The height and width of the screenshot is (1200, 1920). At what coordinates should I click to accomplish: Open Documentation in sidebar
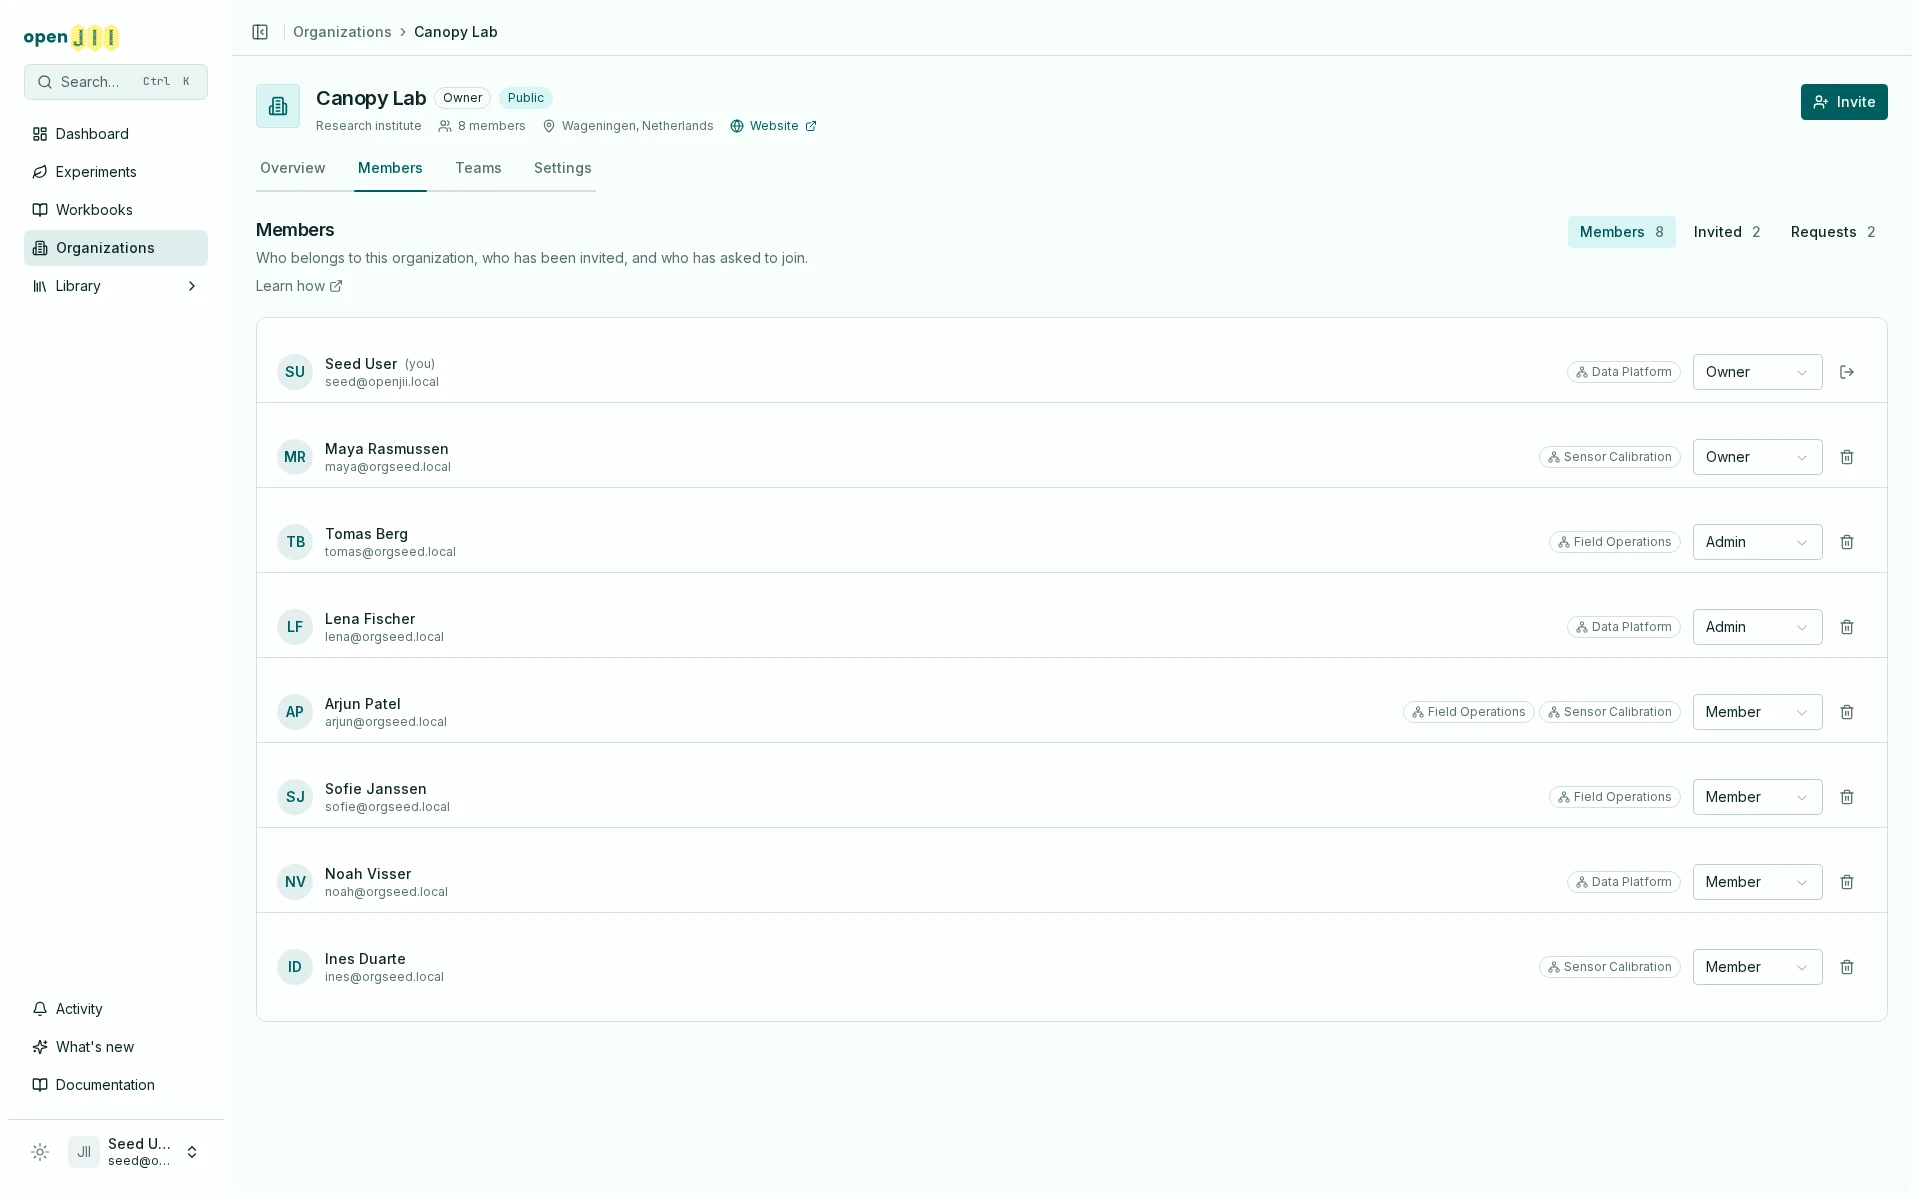point(116,1085)
